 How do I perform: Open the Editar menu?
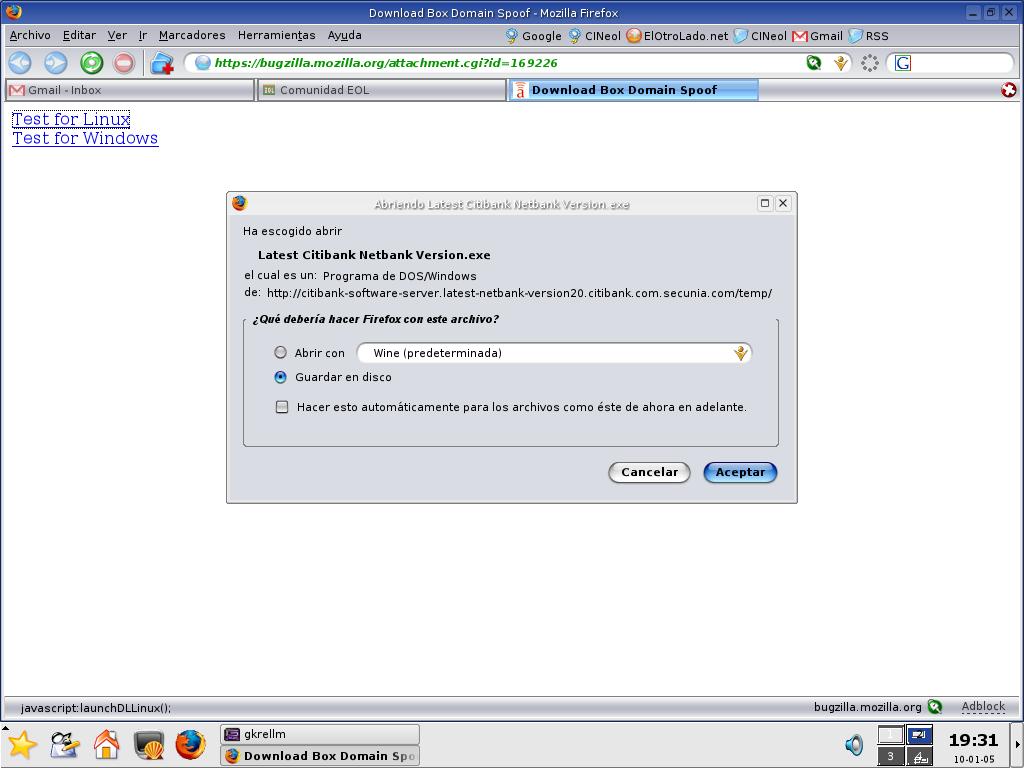(x=79, y=35)
